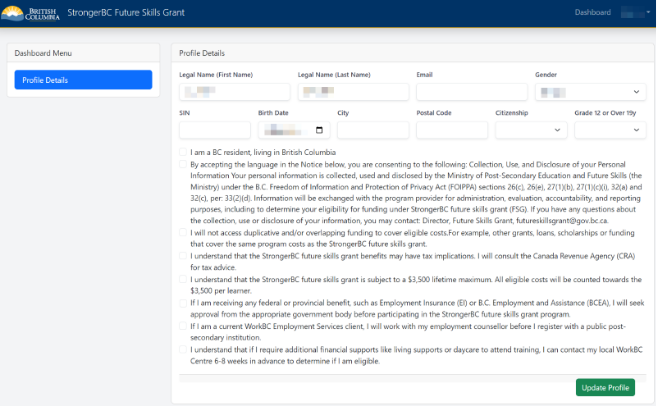Click the Update Profile button

coord(605,388)
